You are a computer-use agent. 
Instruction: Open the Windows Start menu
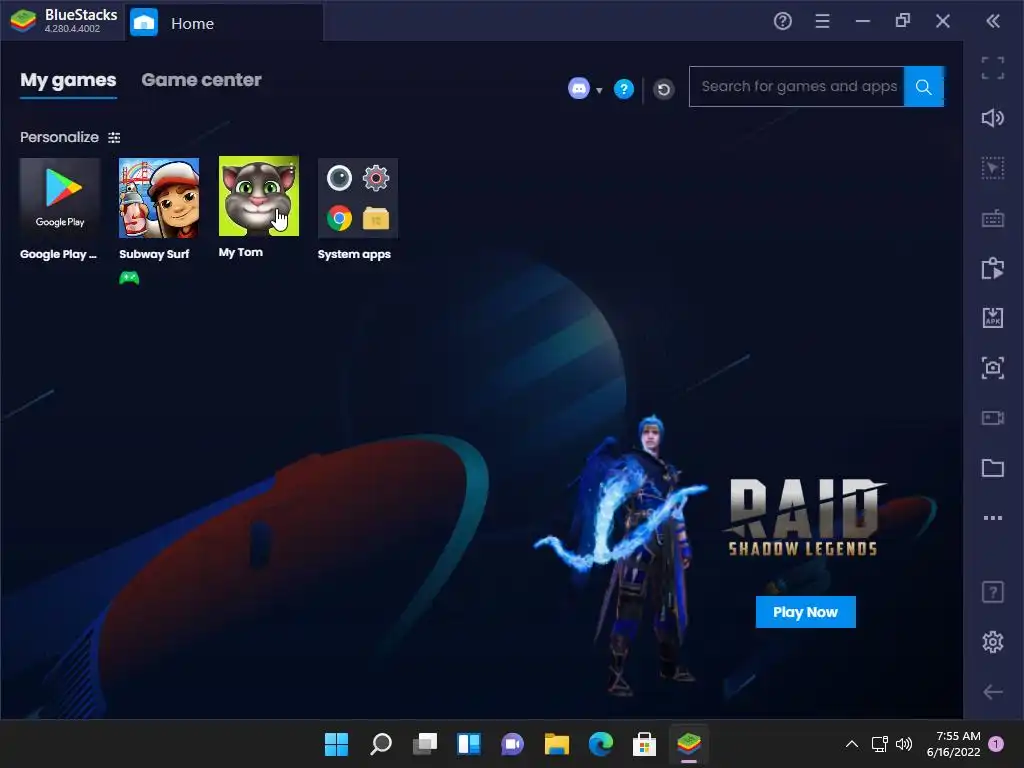pyautogui.click(x=336, y=744)
